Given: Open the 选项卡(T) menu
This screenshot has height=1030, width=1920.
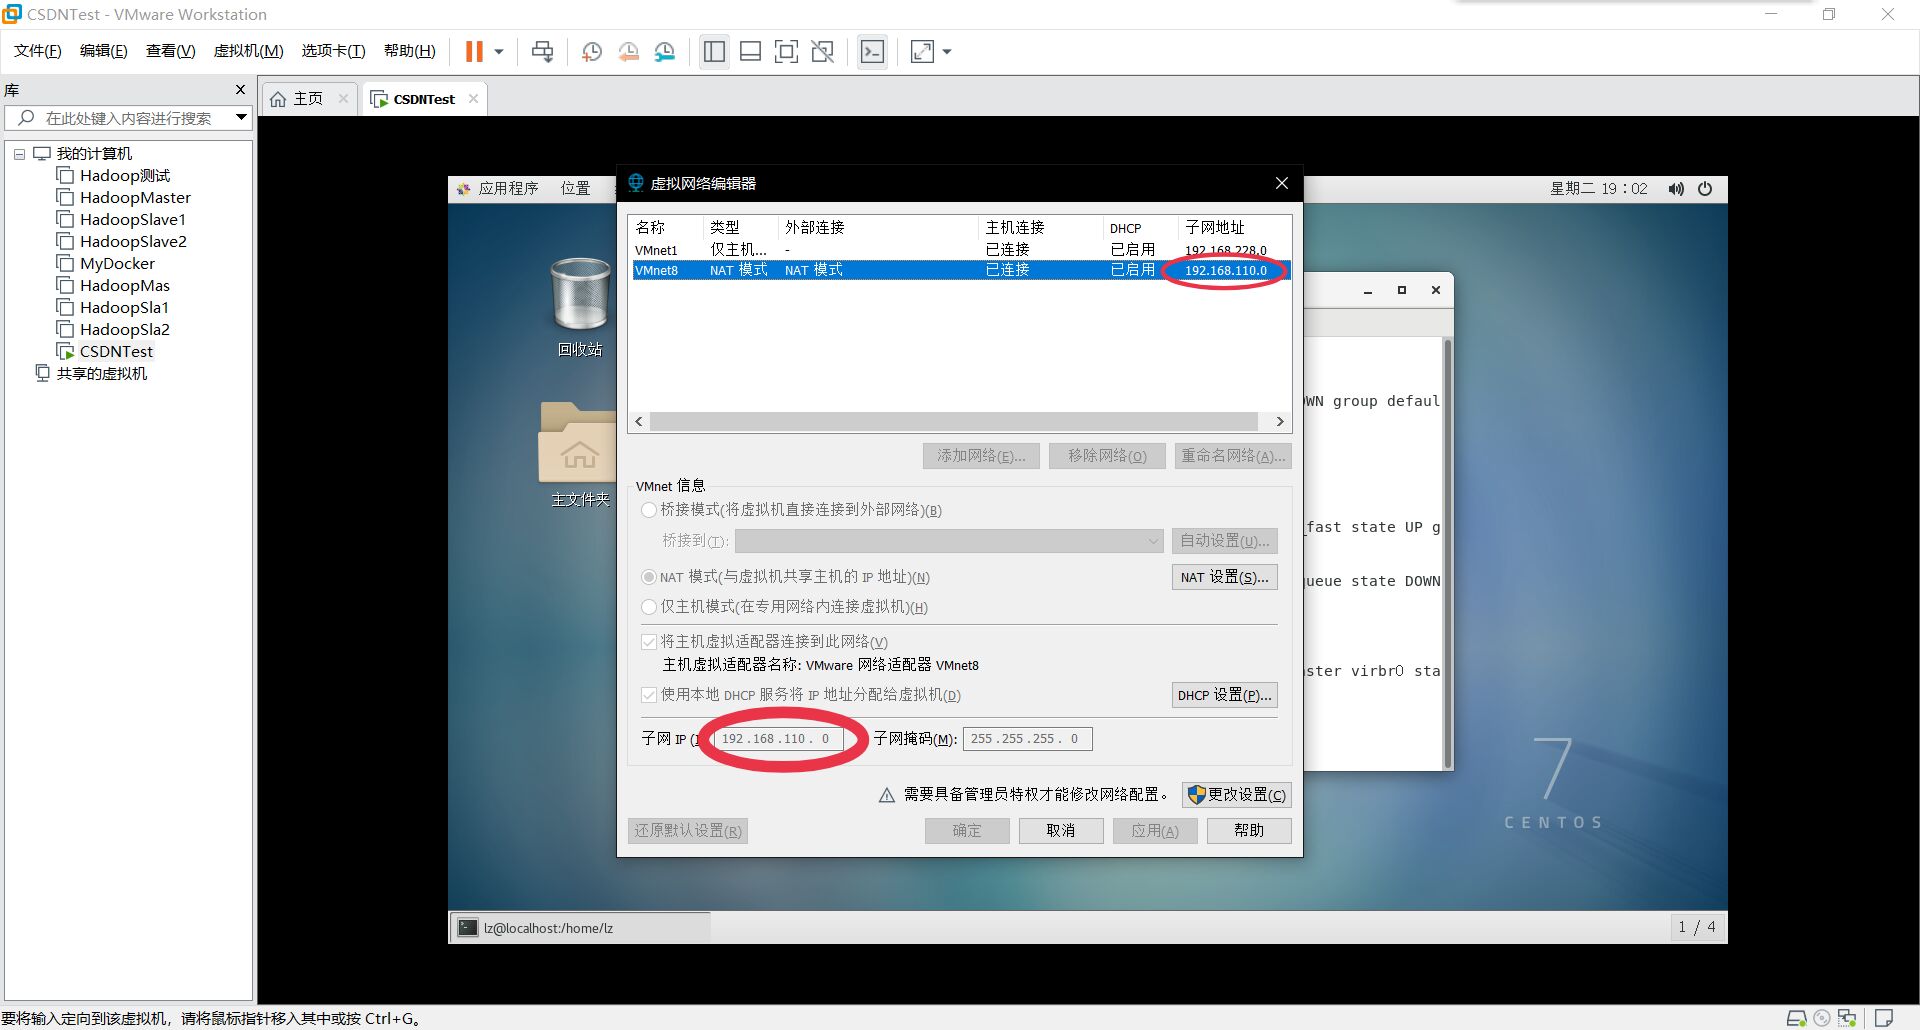Looking at the screenshot, I should tap(333, 51).
